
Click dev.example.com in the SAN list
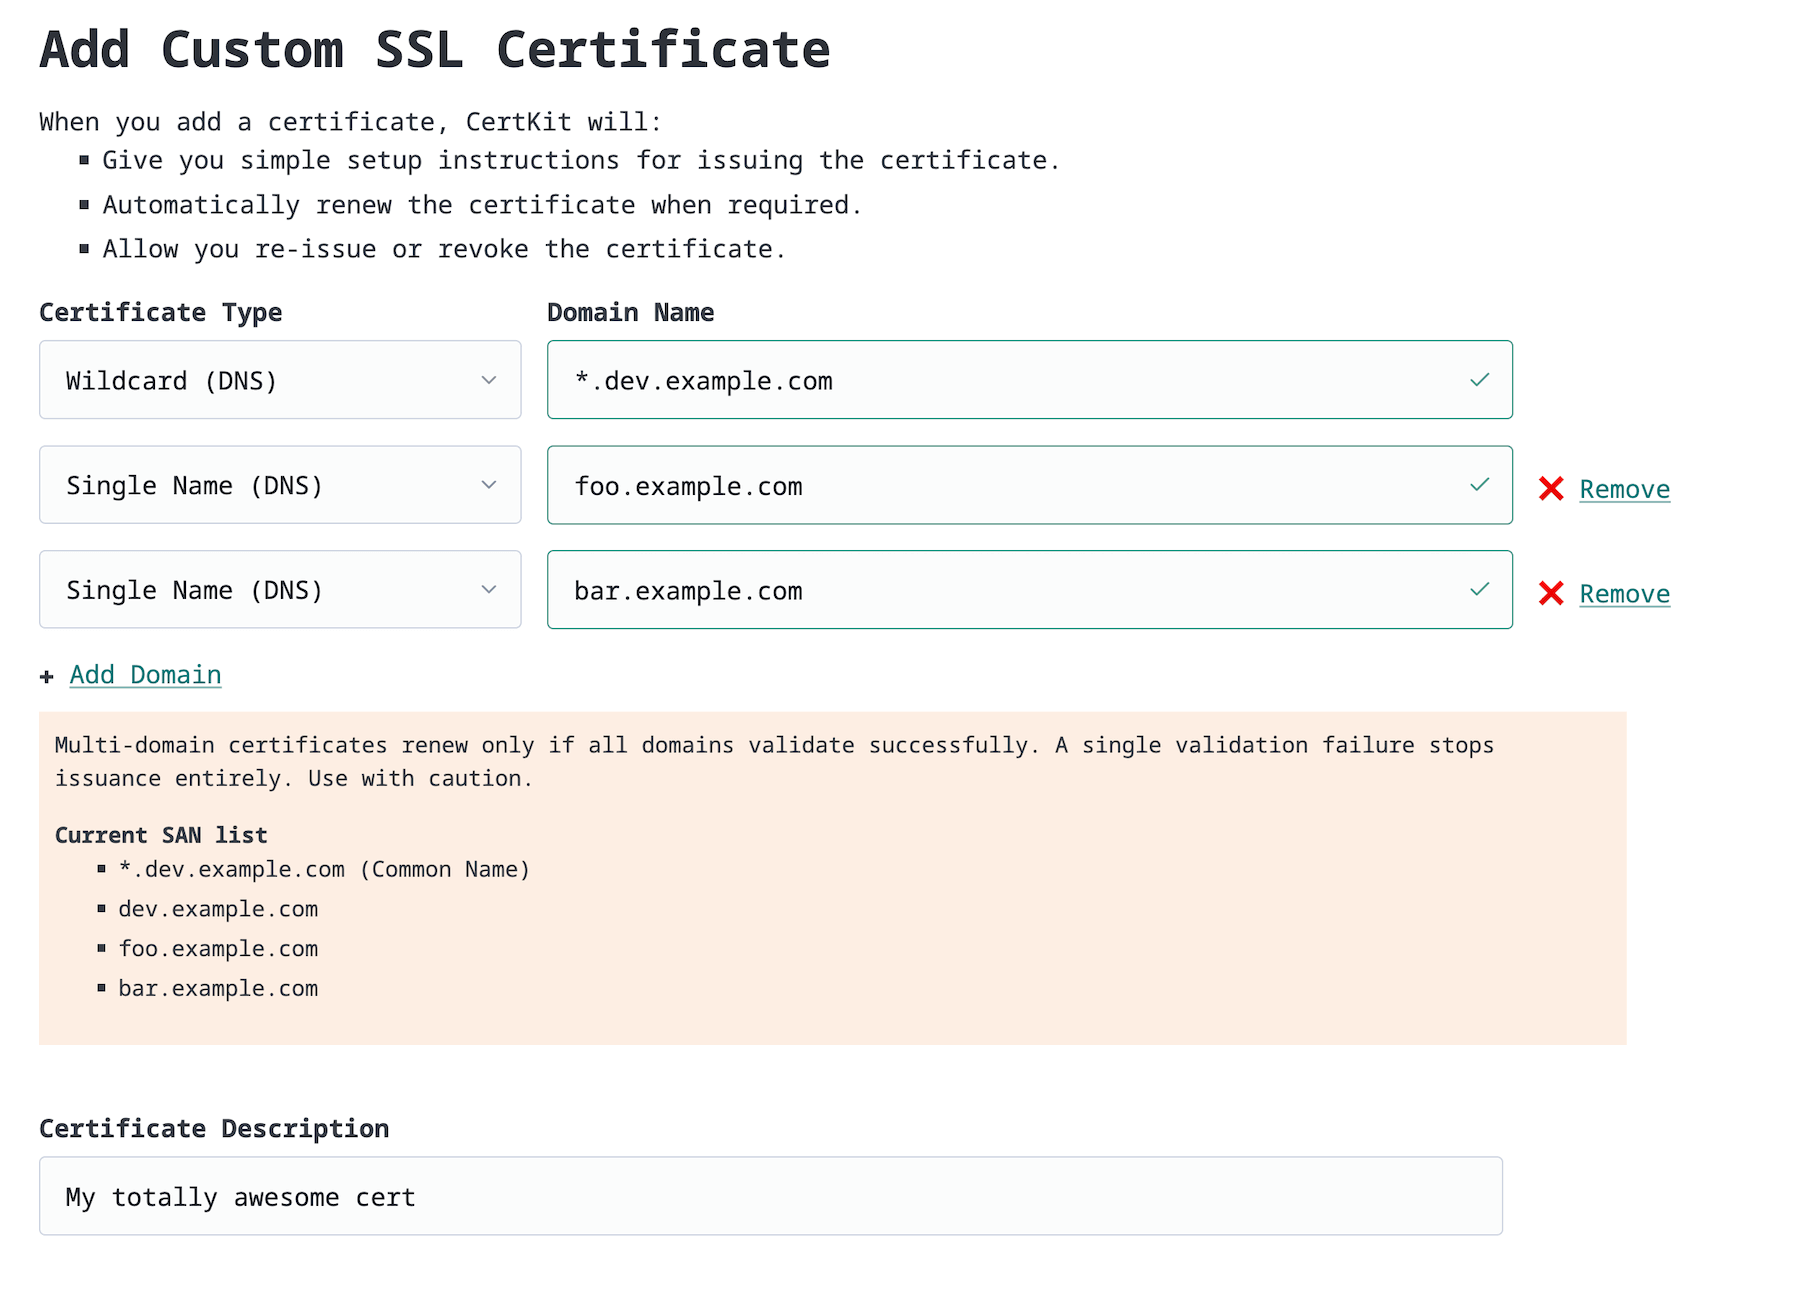(x=218, y=909)
